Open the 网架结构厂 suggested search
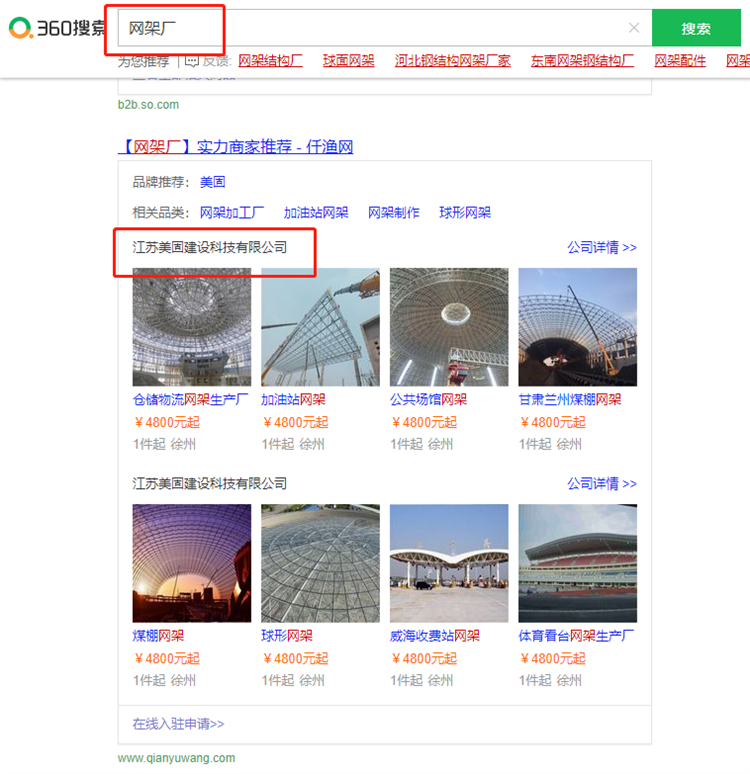 [x=270, y=61]
